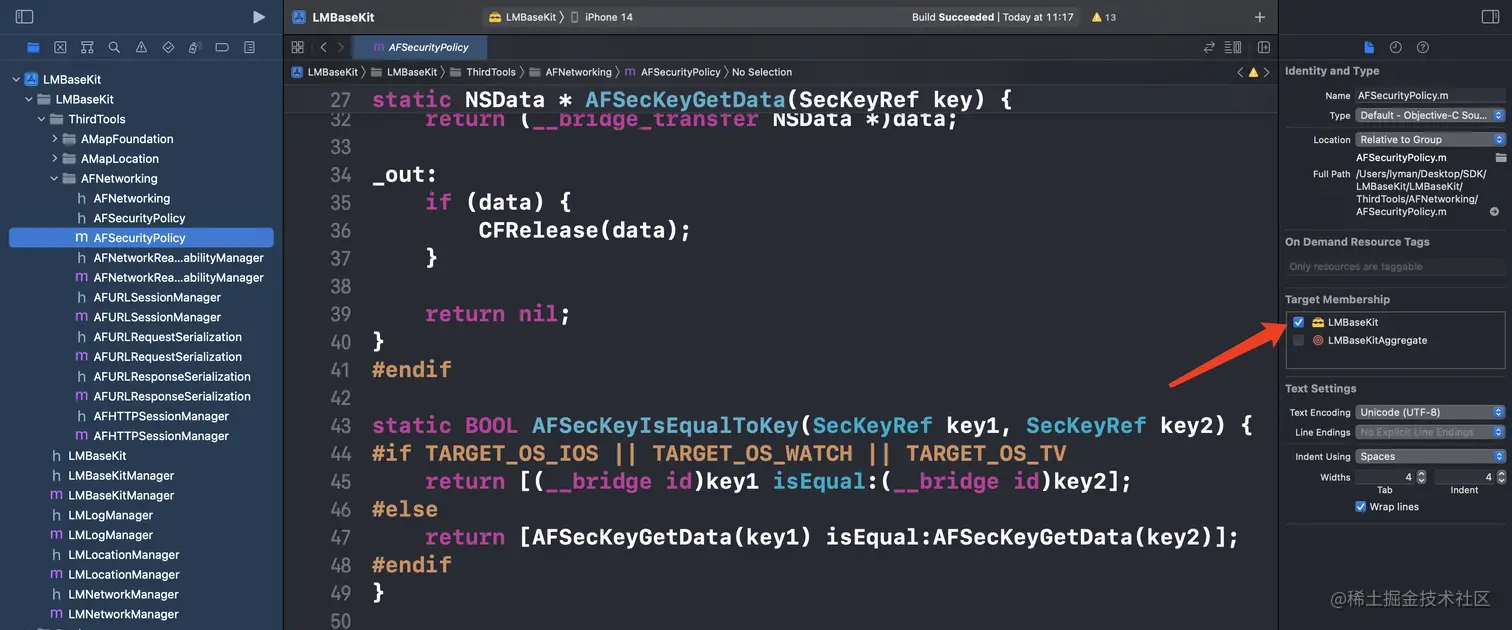Viewport: 1512px width, 630px height.
Task: Click No Selection in jump bar
Action: pyautogui.click(x=762, y=72)
